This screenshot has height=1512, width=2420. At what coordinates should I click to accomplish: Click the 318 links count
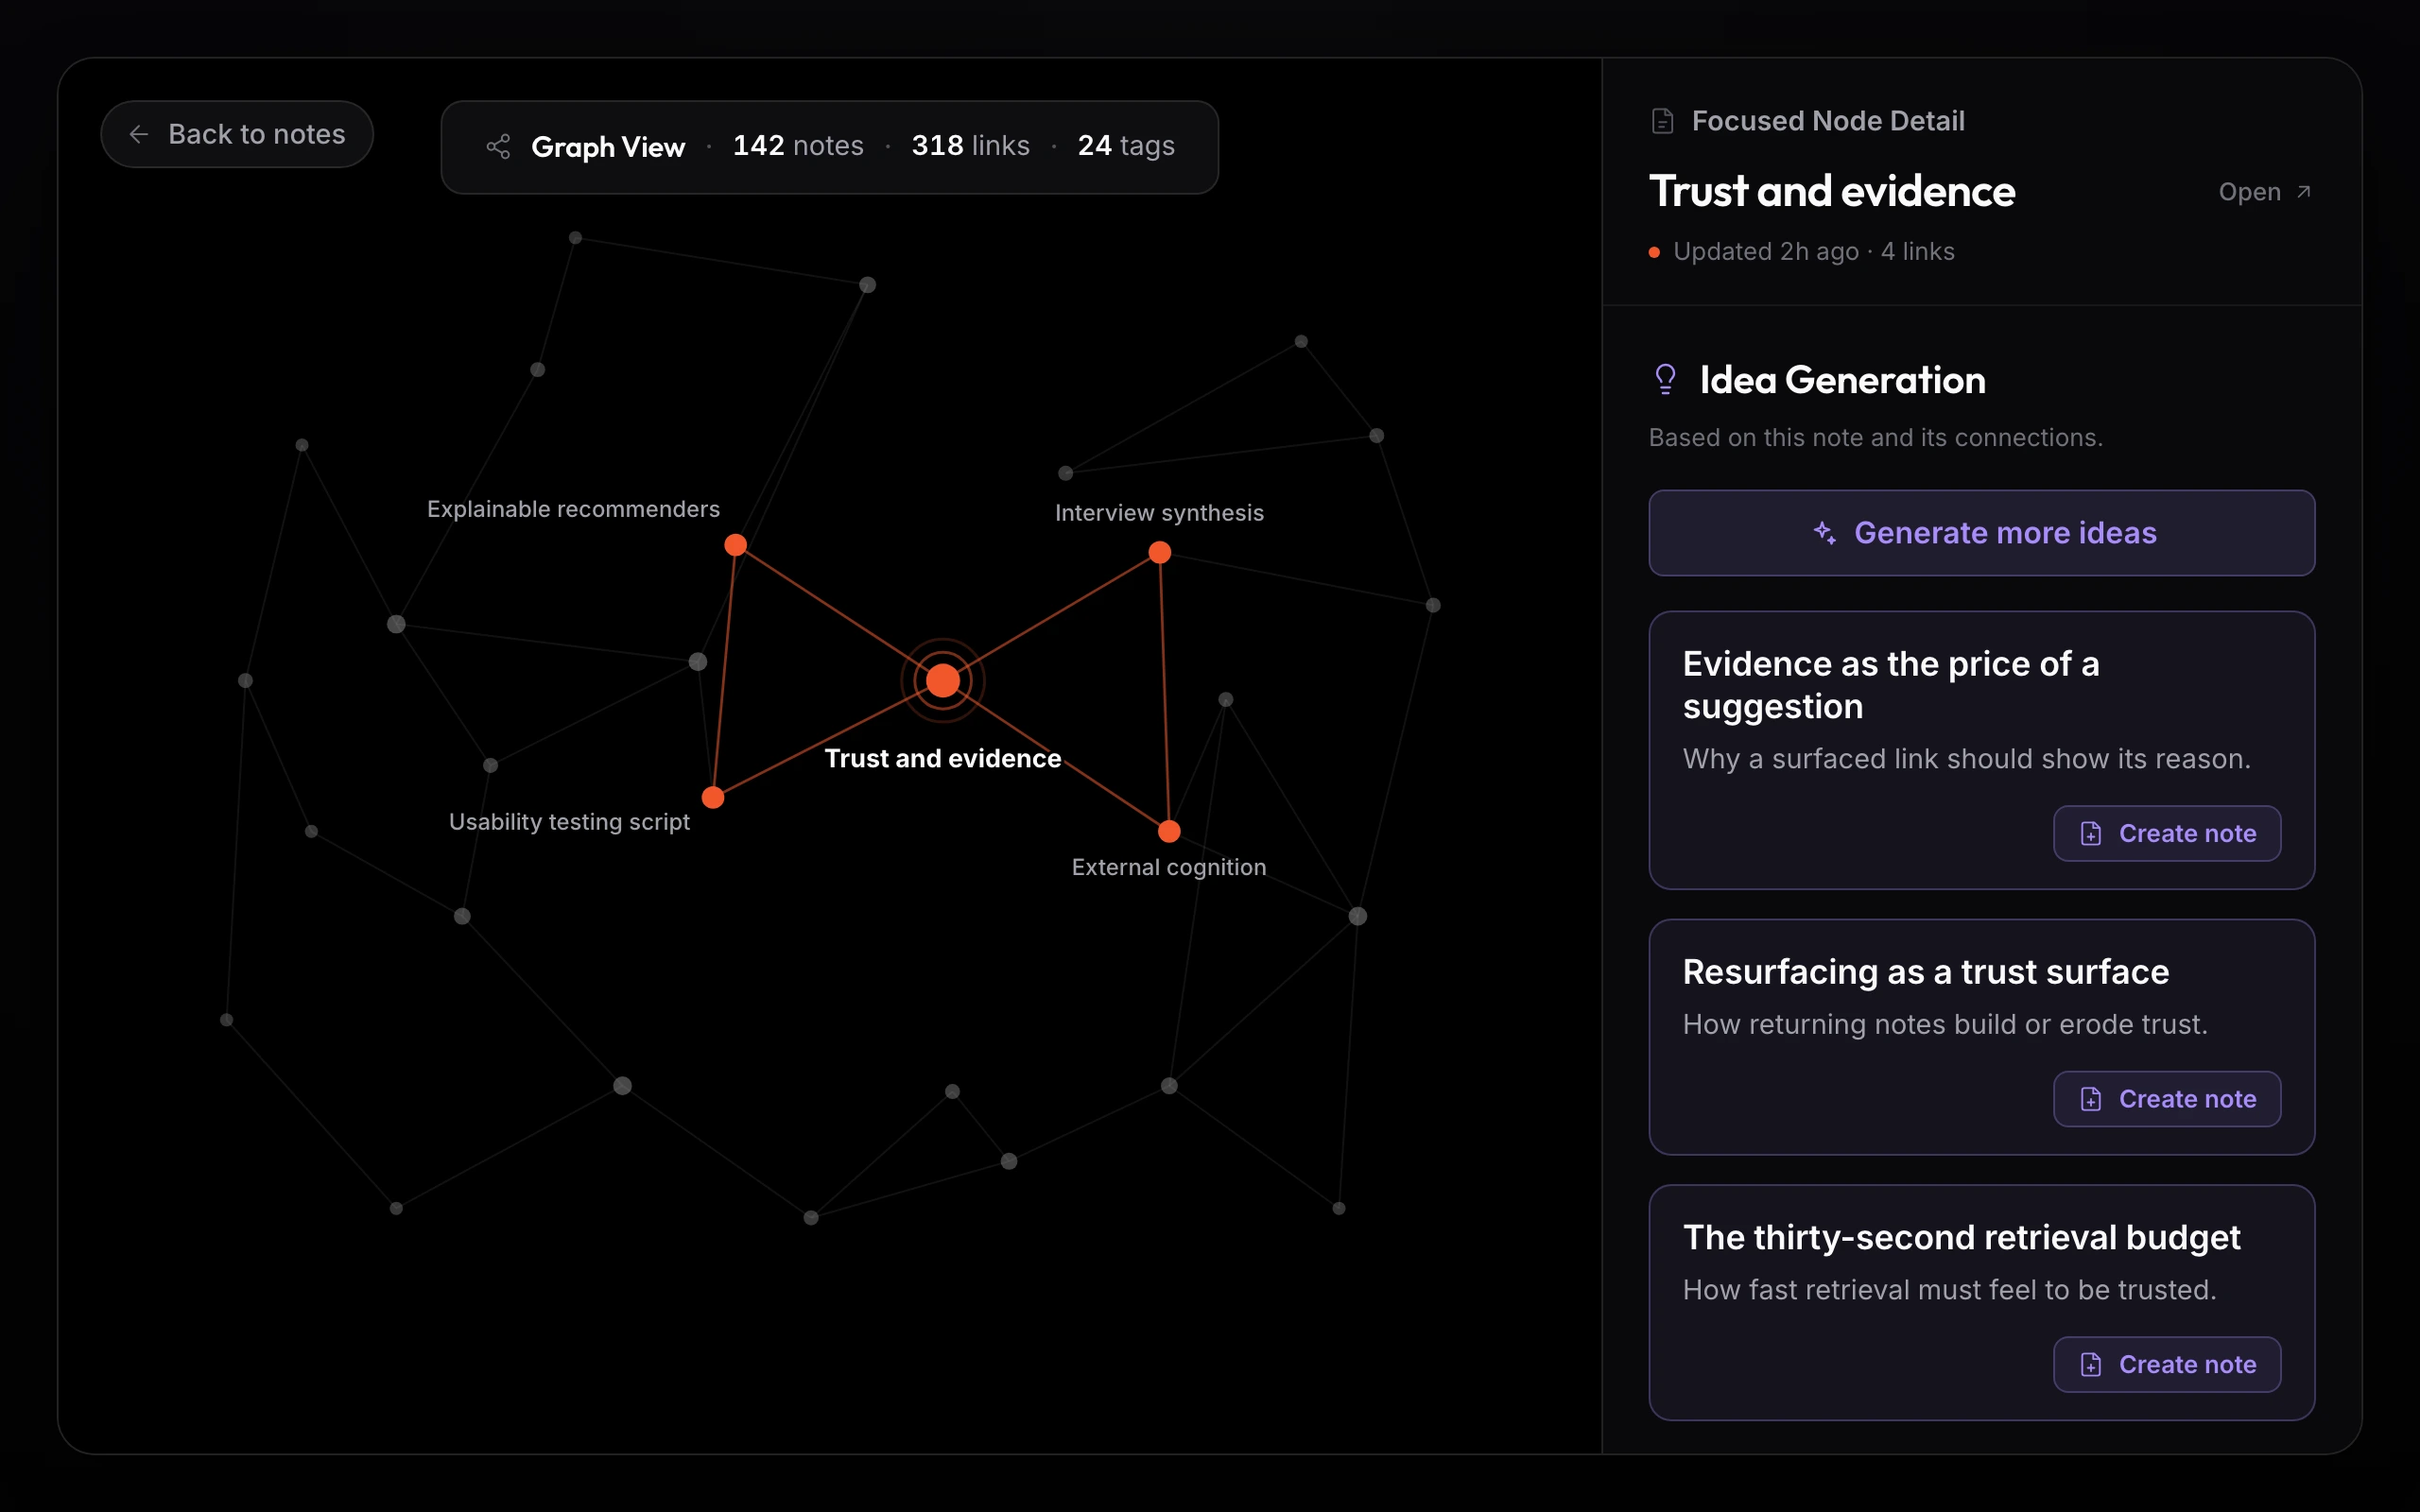point(970,146)
